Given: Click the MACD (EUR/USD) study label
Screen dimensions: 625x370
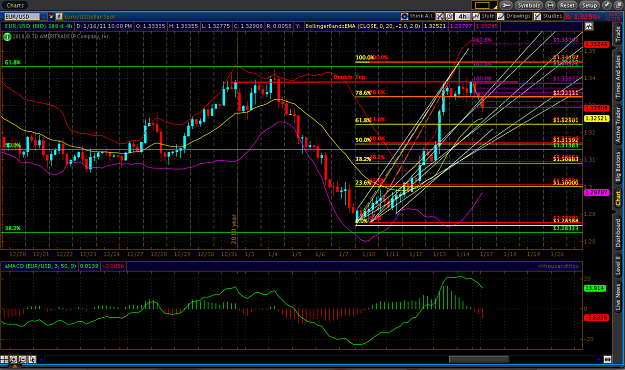Looking at the screenshot, I should tap(41, 266).
